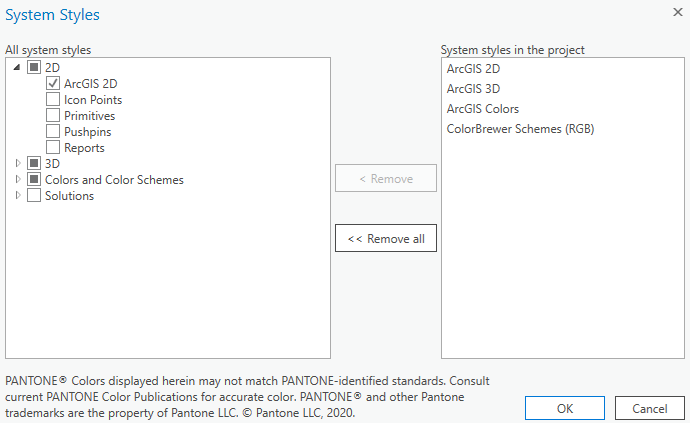
Task: Check the Icon Points checkbox
Action: pos(54,100)
